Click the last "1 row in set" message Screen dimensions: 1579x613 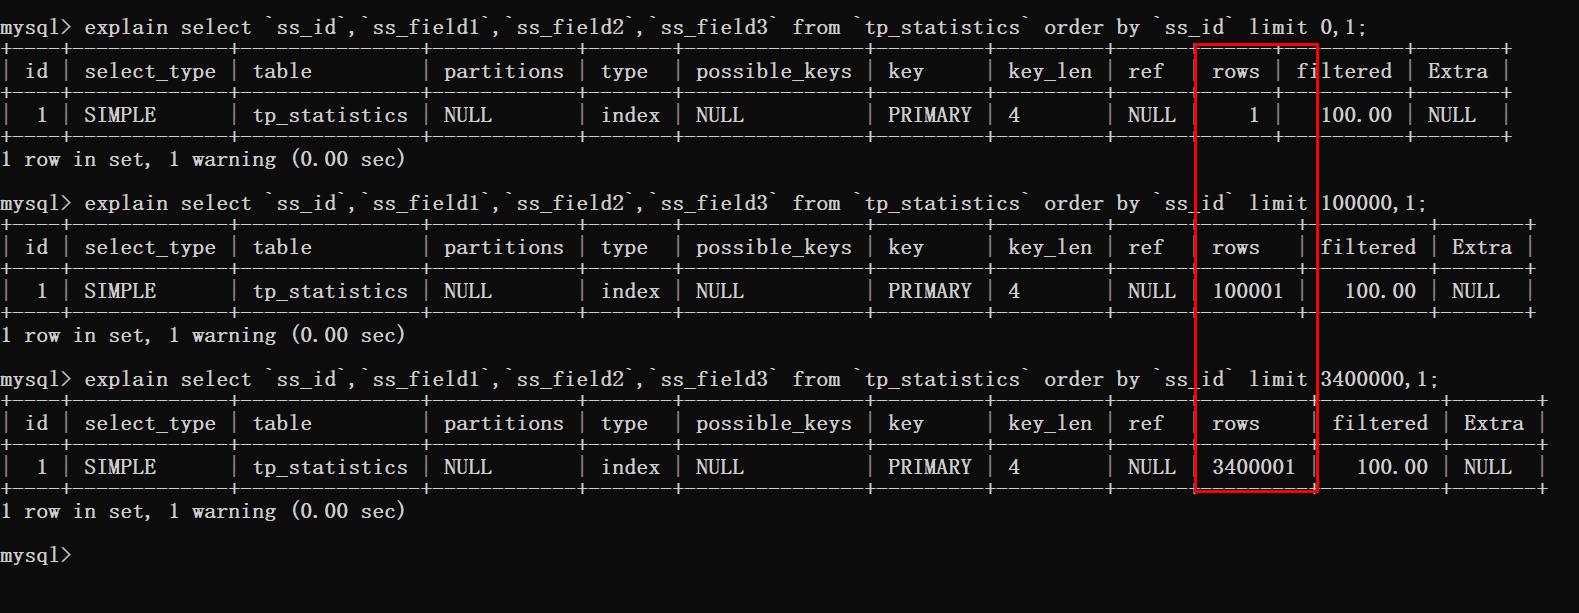[203, 511]
